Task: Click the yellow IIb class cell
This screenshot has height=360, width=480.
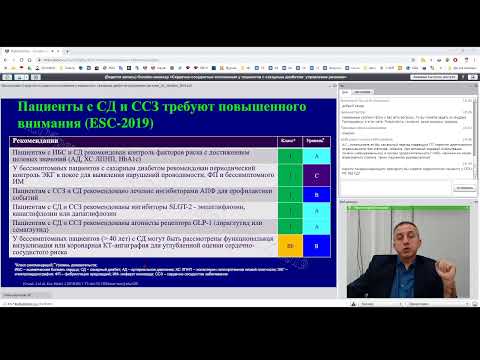Action: [290, 246]
